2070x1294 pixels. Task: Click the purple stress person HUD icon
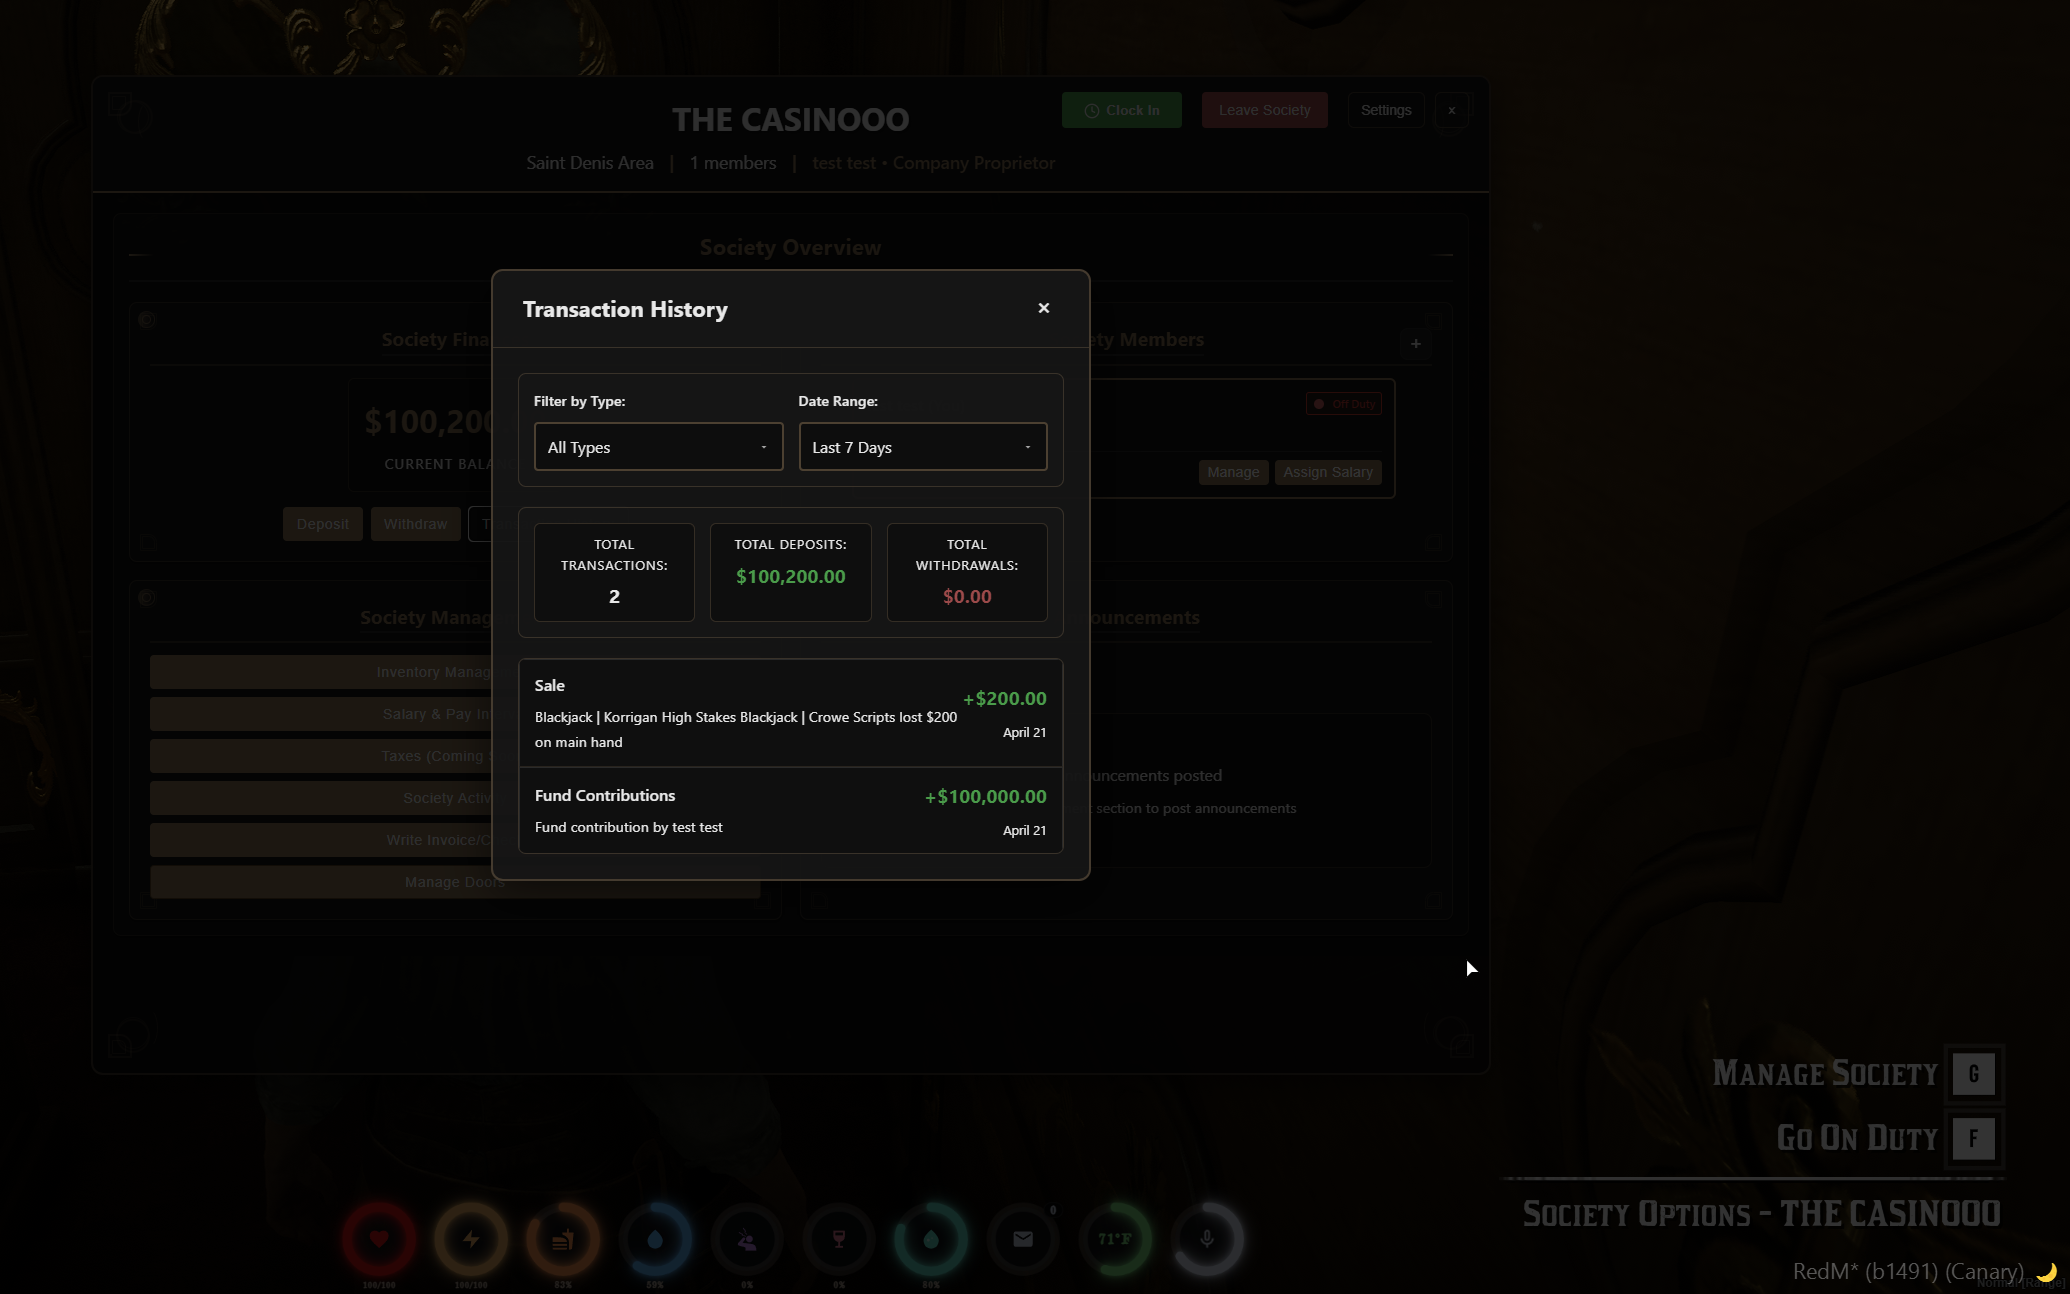click(747, 1239)
